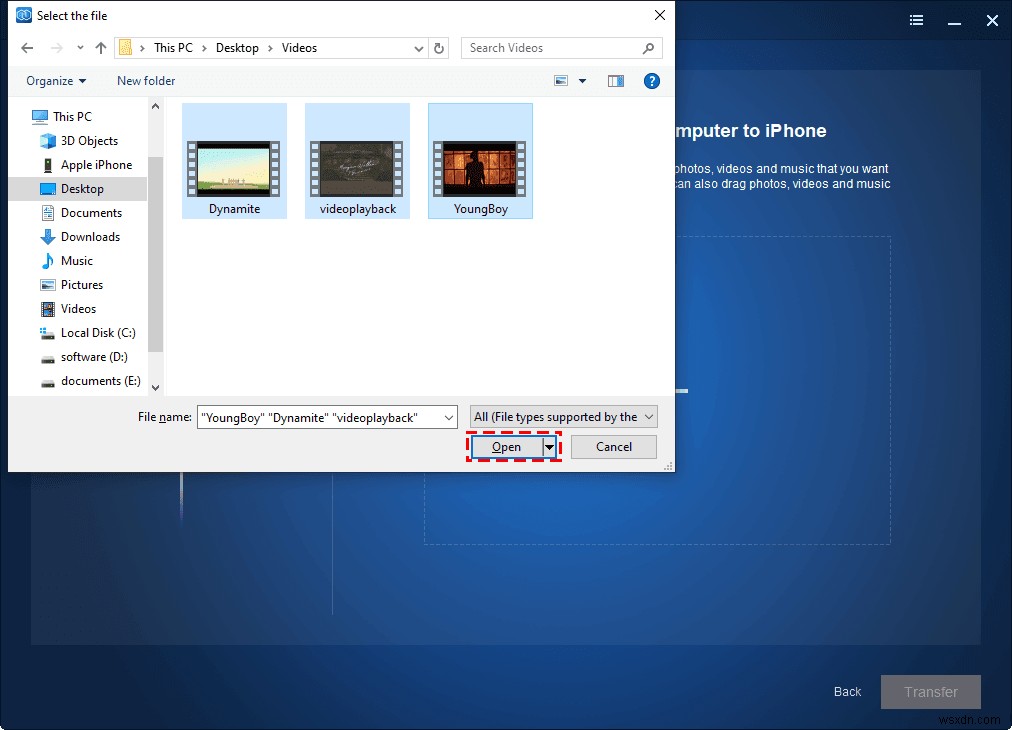Toggle the preview pane icon
This screenshot has width=1012, height=730.
tap(615, 80)
